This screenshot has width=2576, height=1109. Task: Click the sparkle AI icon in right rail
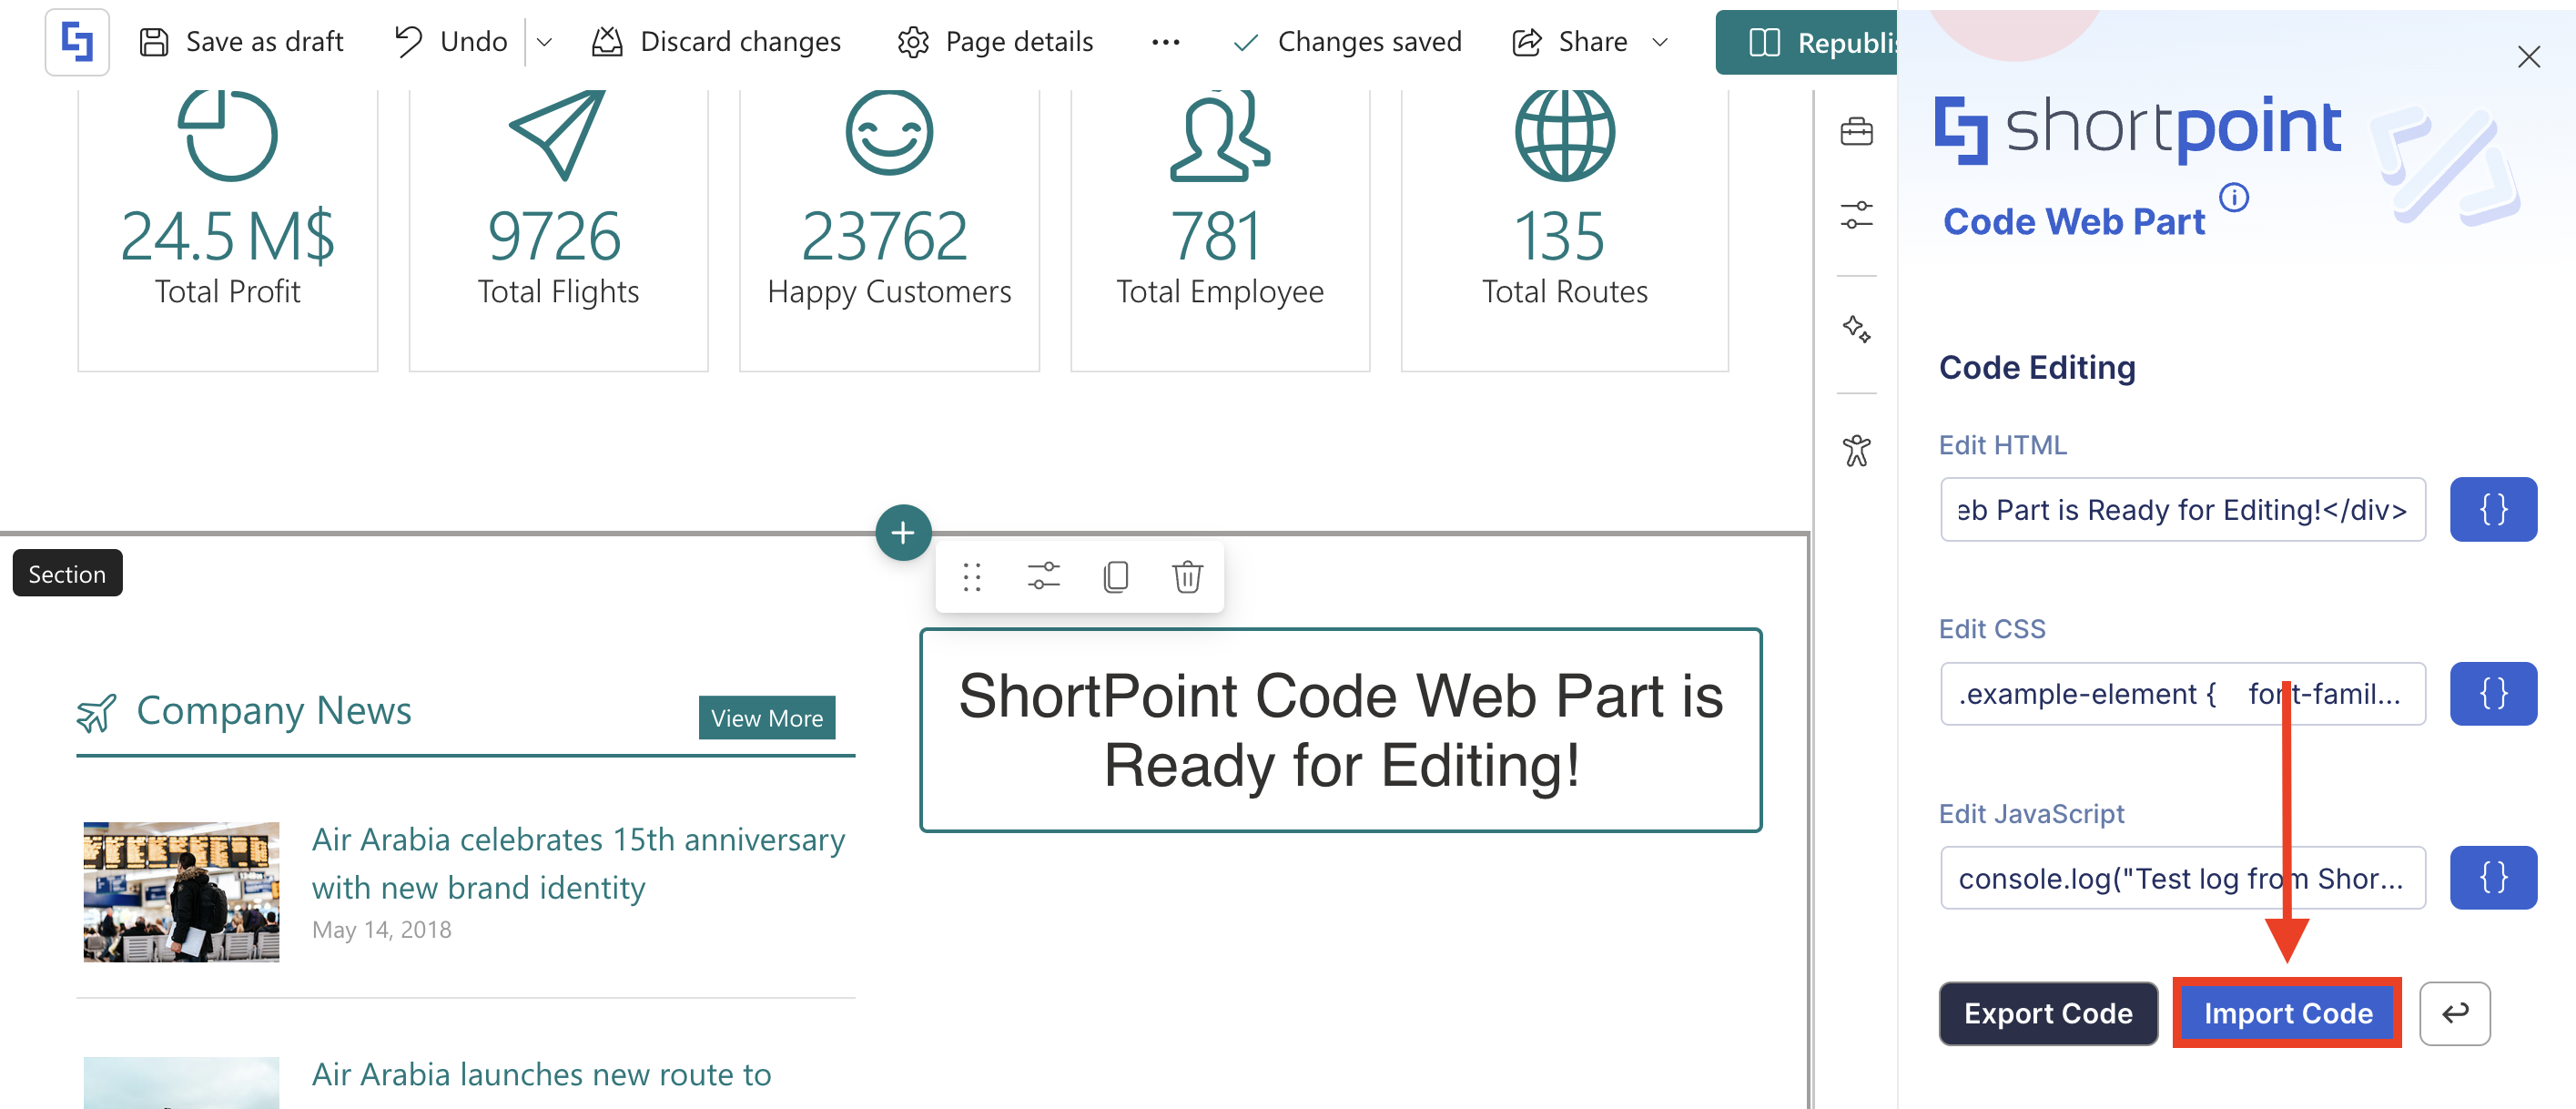tap(1856, 329)
